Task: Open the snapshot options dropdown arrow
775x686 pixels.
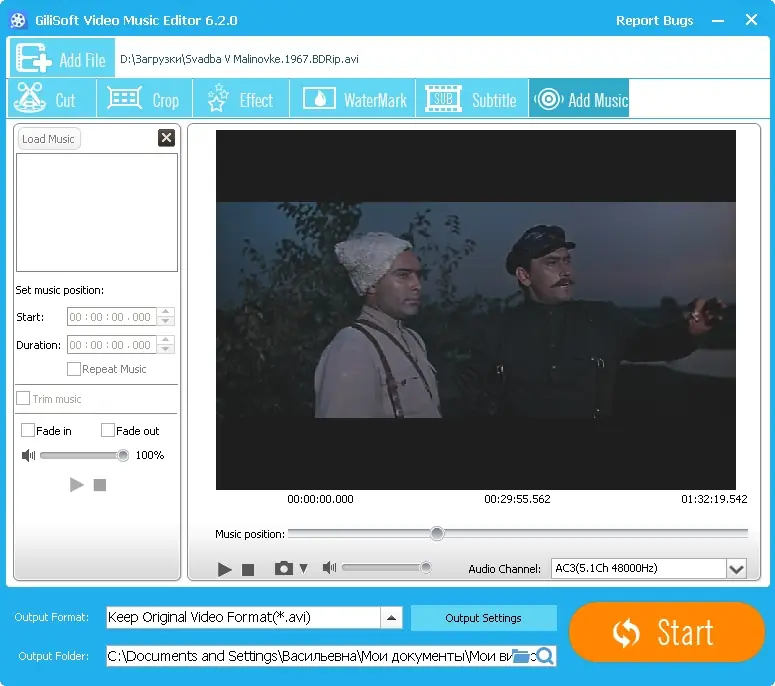Action: (x=303, y=568)
